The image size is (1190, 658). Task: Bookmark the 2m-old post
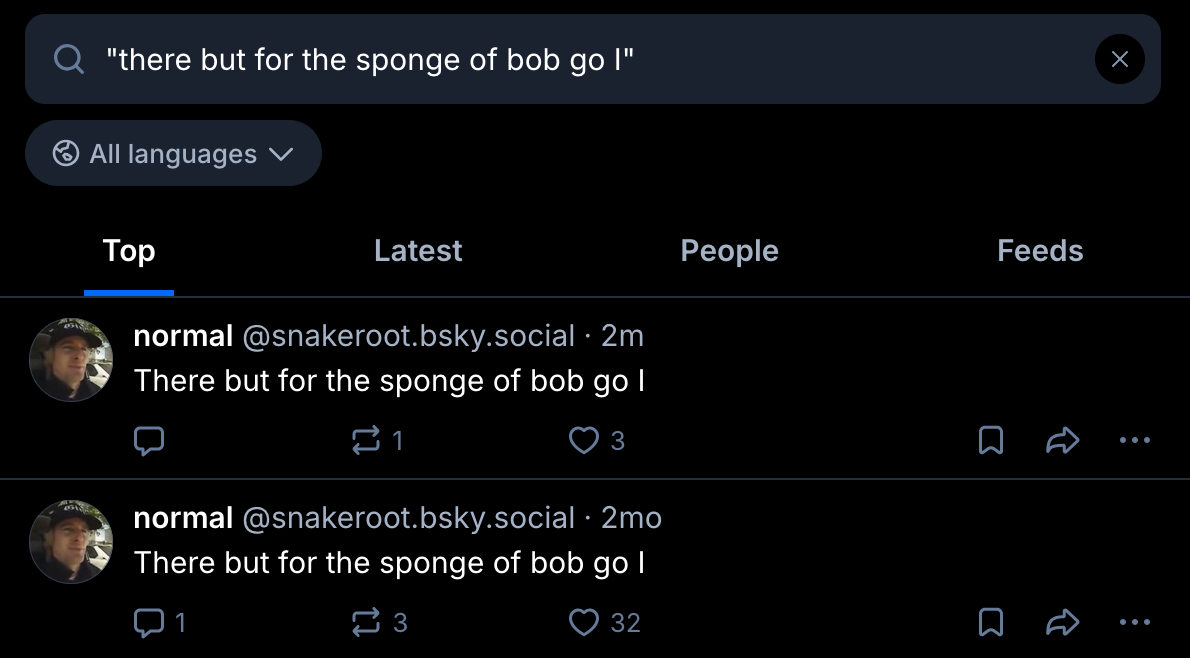point(990,440)
